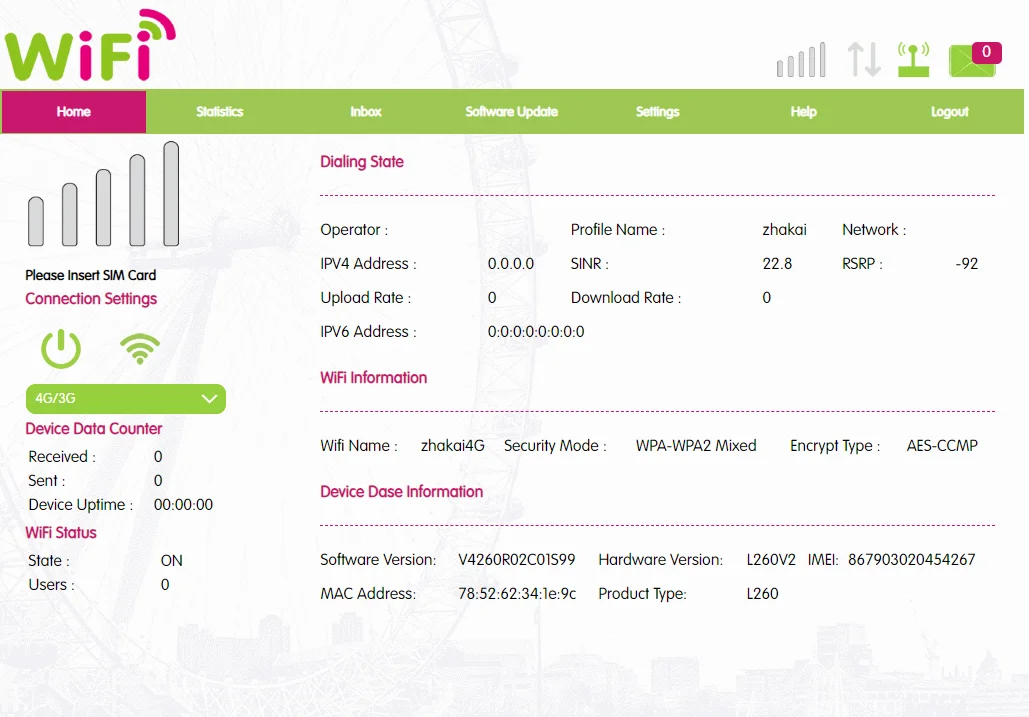Click the MAC address value
The width and height of the screenshot is (1029, 717).
517,594
